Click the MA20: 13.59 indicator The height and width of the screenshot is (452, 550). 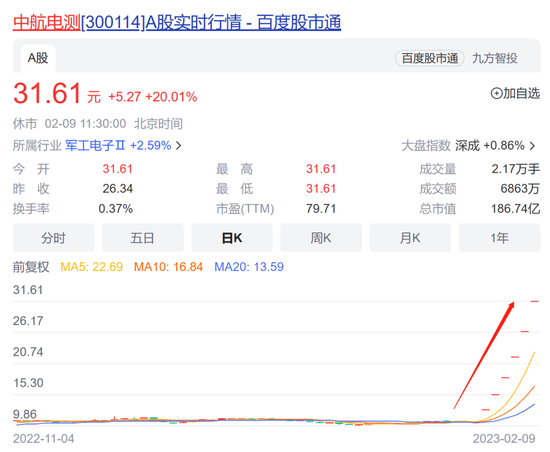point(249,267)
